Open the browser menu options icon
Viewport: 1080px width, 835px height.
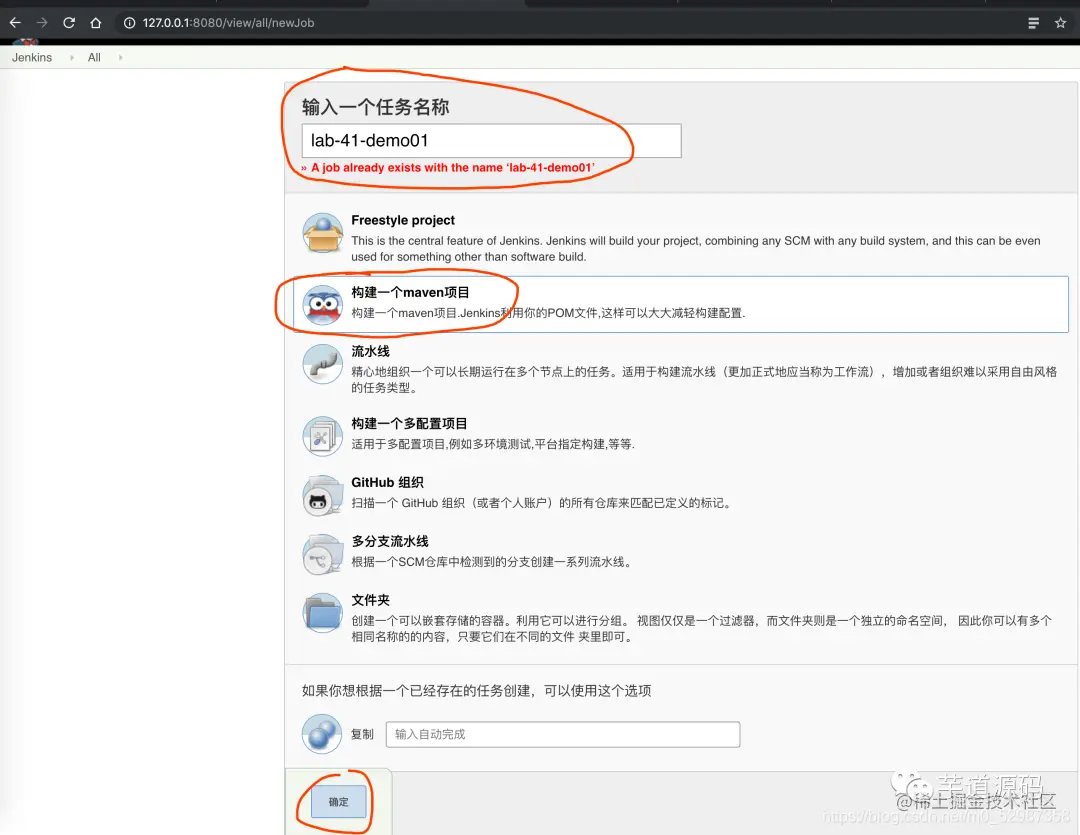1033,22
